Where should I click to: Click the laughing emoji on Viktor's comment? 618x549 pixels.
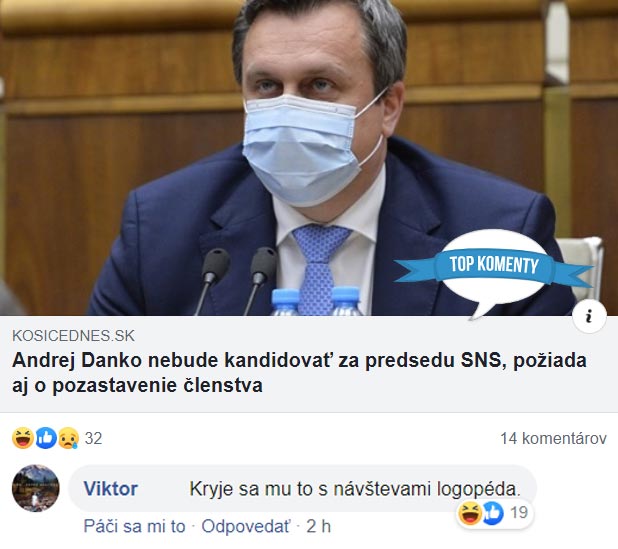point(470,513)
